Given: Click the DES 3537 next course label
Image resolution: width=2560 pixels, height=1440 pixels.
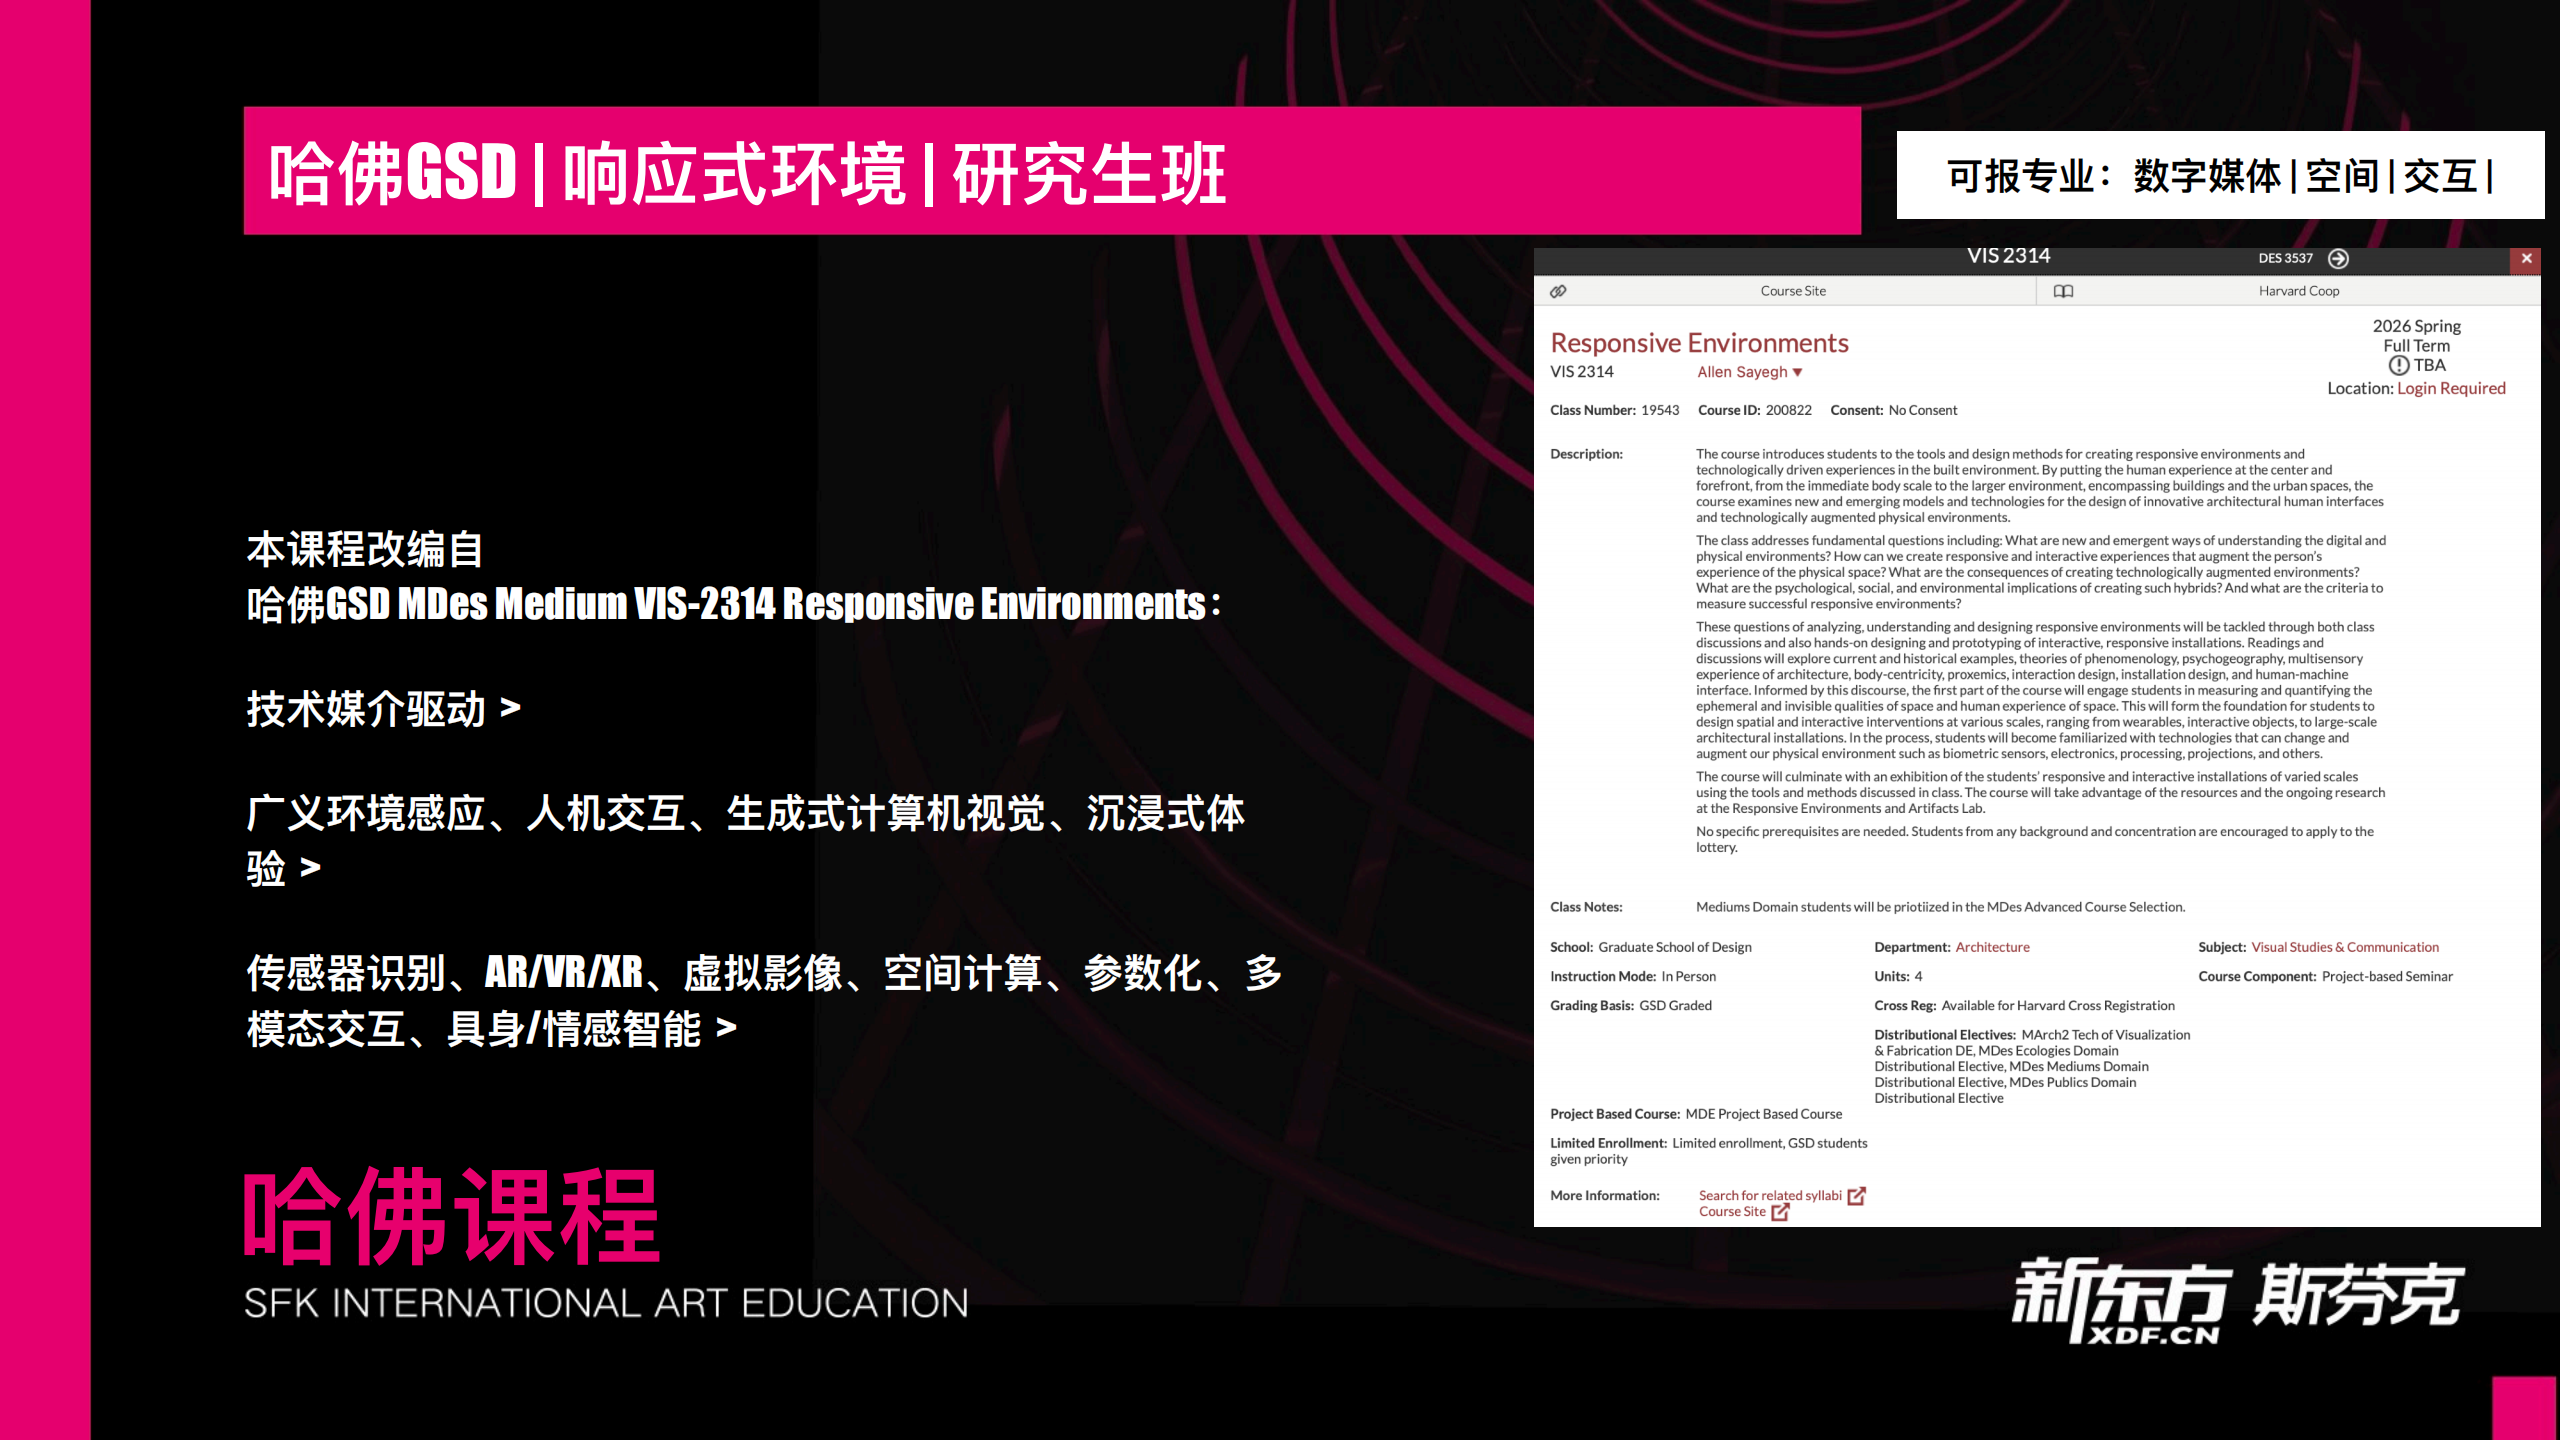Looking at the screenshot, I should [2285, 258].
